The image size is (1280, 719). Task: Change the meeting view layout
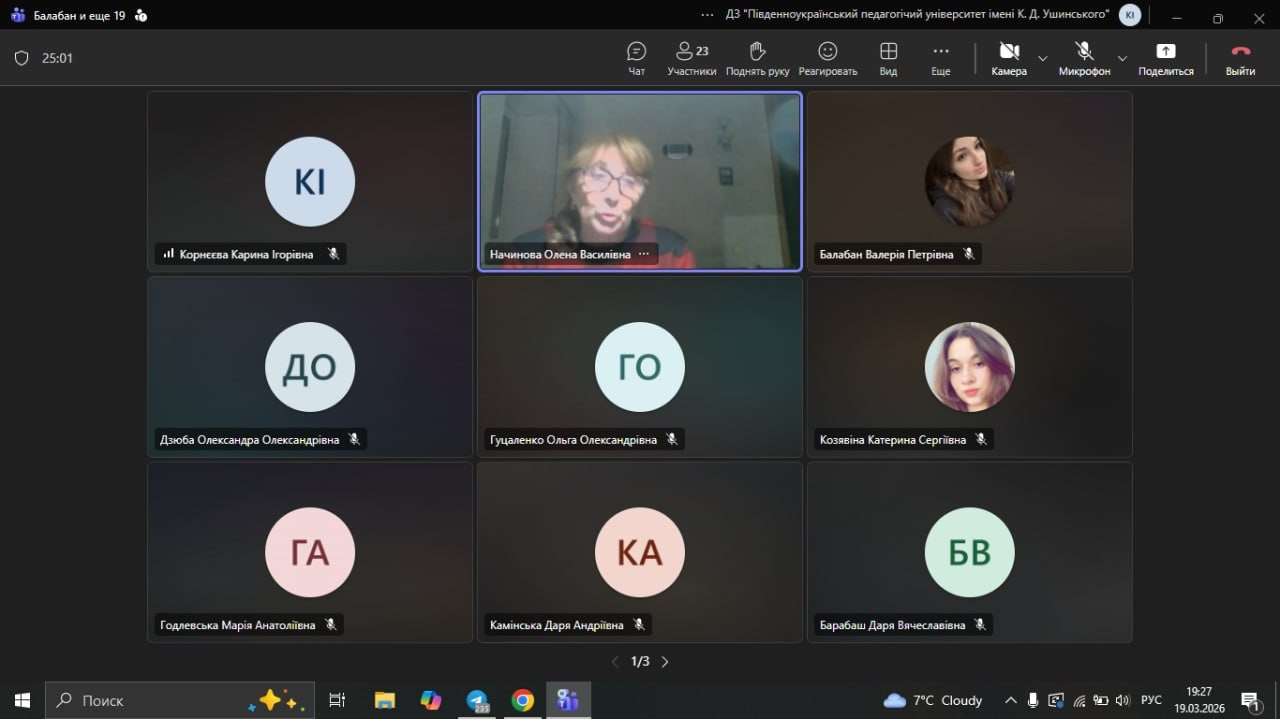(888, 58)
